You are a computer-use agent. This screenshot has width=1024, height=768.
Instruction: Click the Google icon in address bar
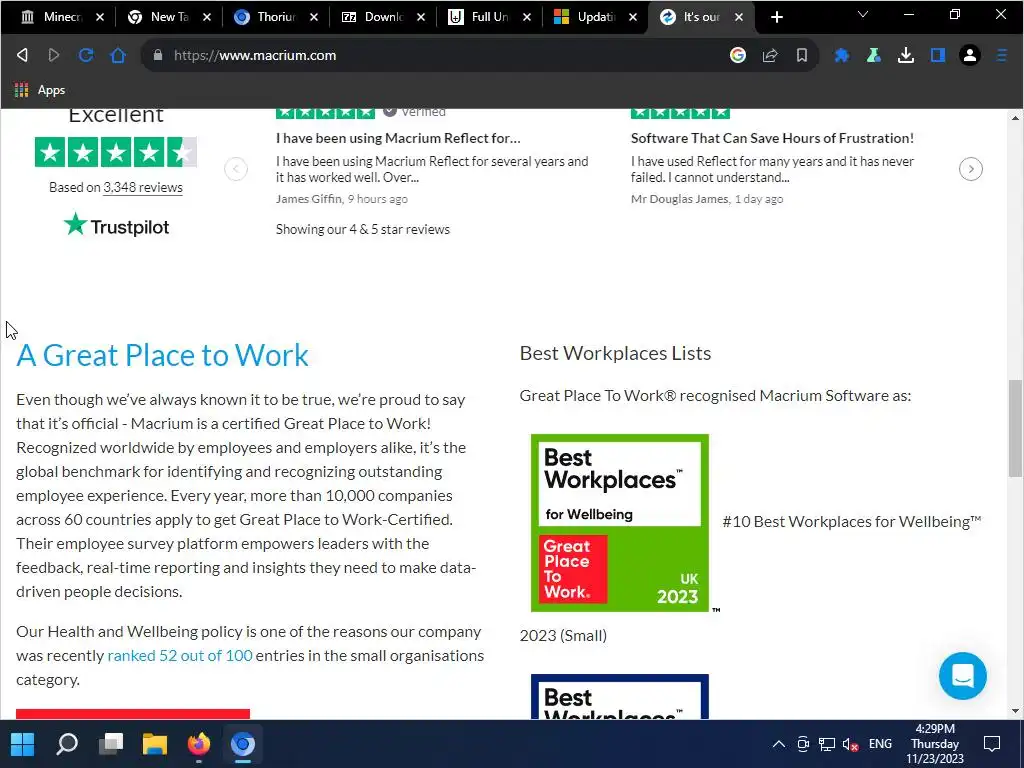(x=738, y=56)
